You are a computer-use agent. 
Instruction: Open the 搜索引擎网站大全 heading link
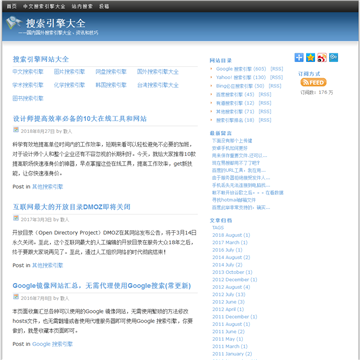(41, 59)
